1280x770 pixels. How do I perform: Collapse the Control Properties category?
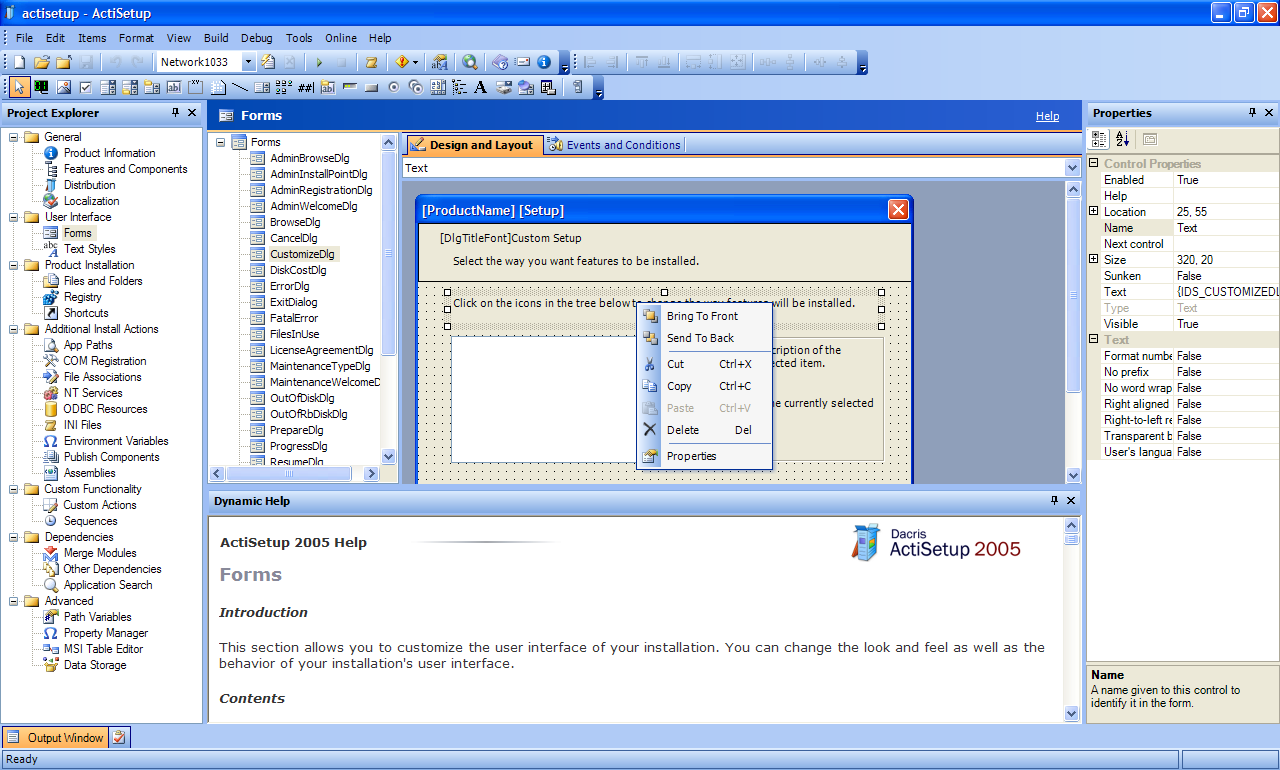(x=1094, y=164)
